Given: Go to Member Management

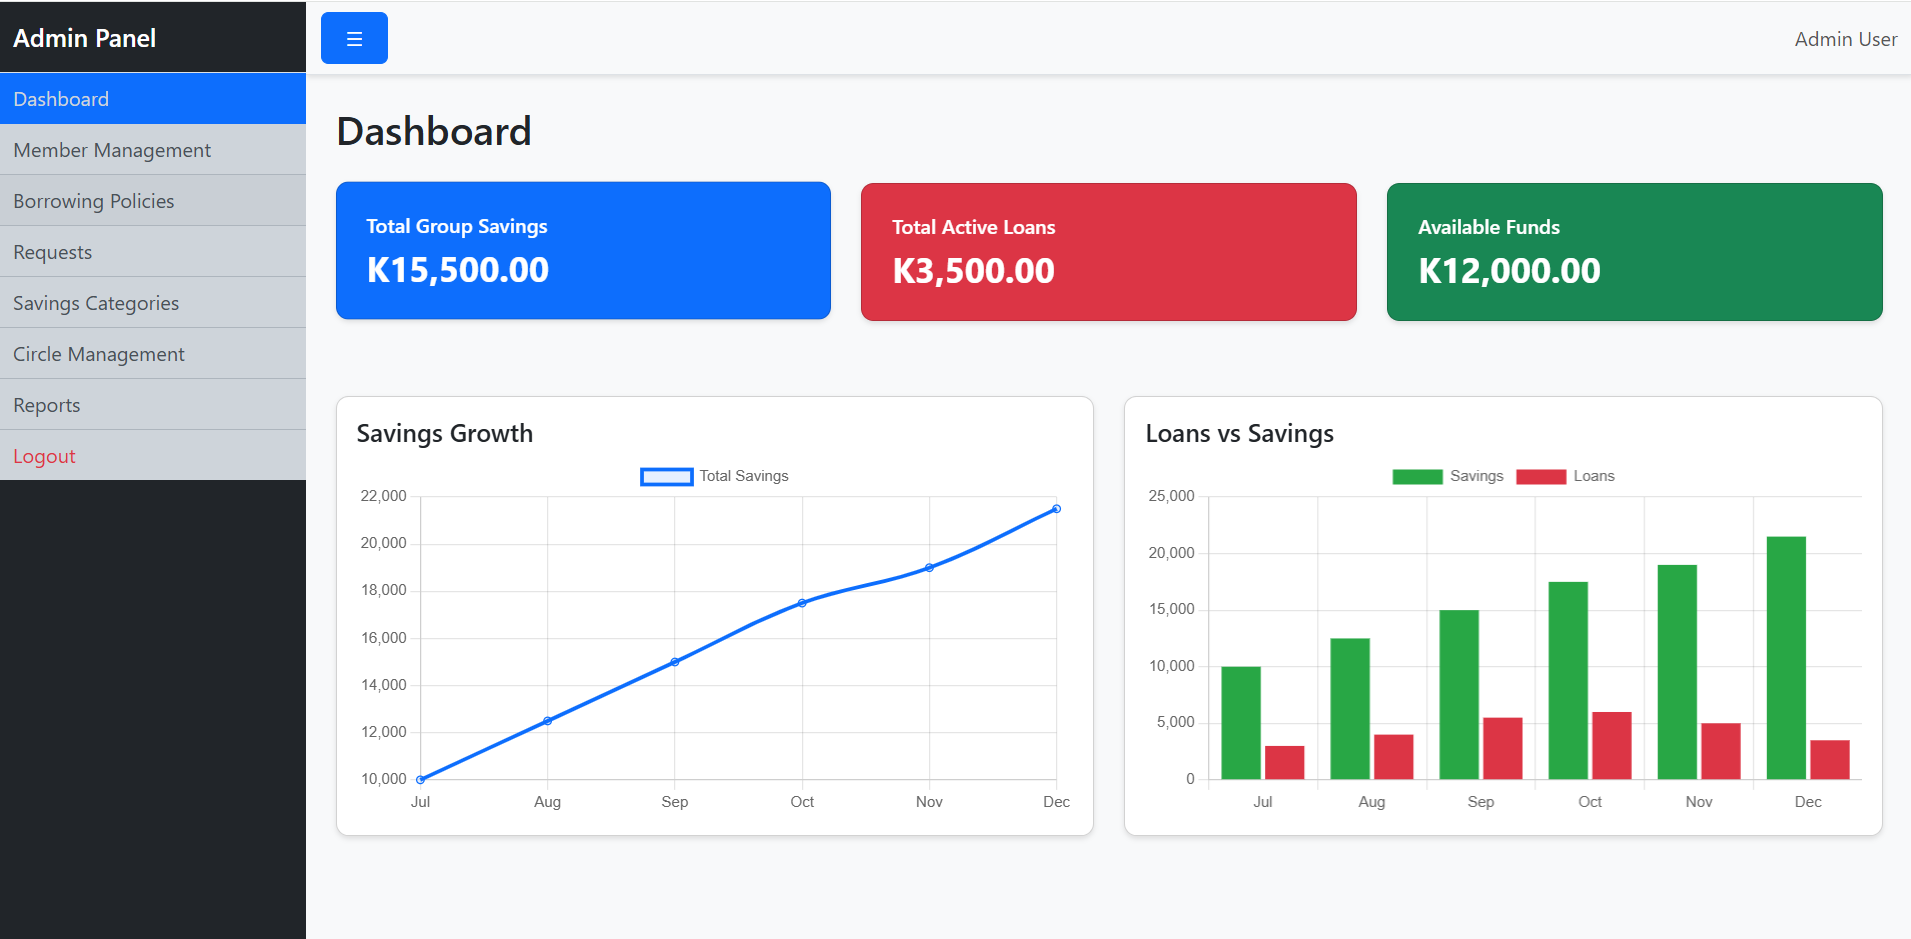Looking at the screenshot, I should pos(153,150).
